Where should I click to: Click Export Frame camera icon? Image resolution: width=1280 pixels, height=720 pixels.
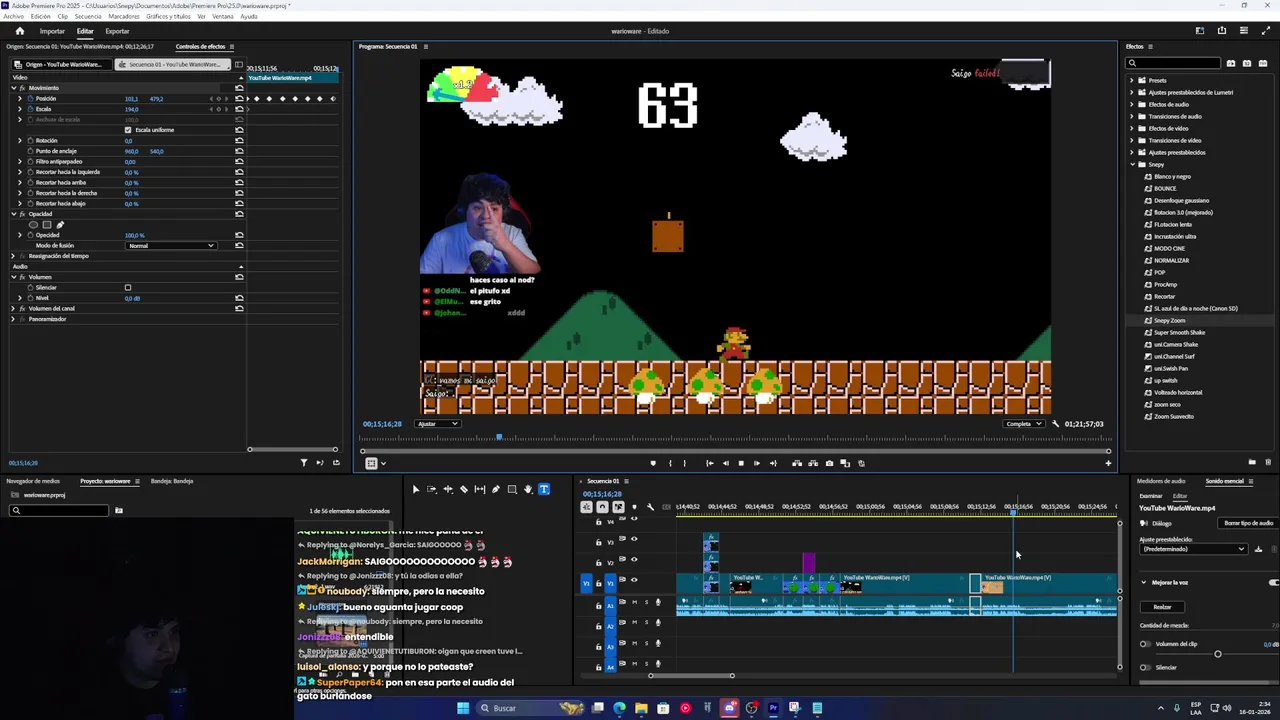(x=829, y=463)
